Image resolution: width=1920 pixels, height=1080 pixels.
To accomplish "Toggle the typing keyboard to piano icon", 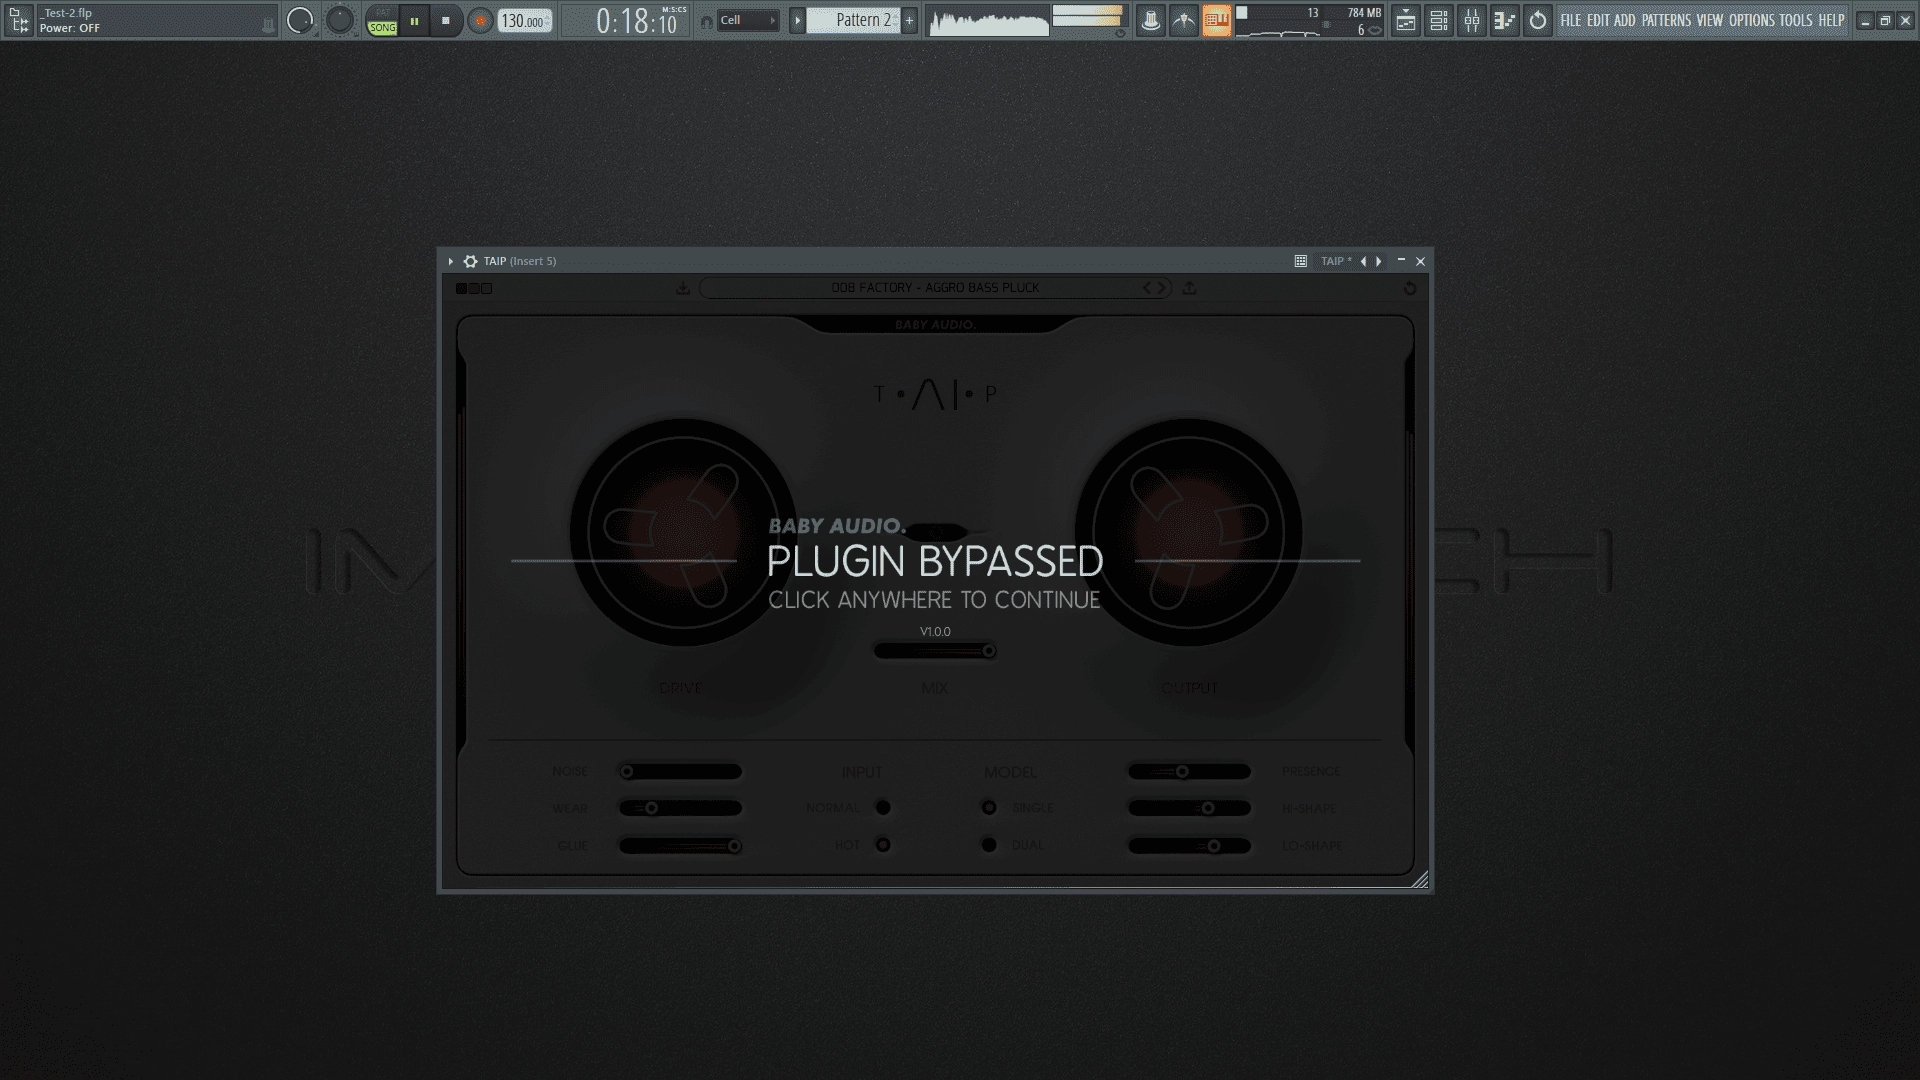I will (1216, 20).
